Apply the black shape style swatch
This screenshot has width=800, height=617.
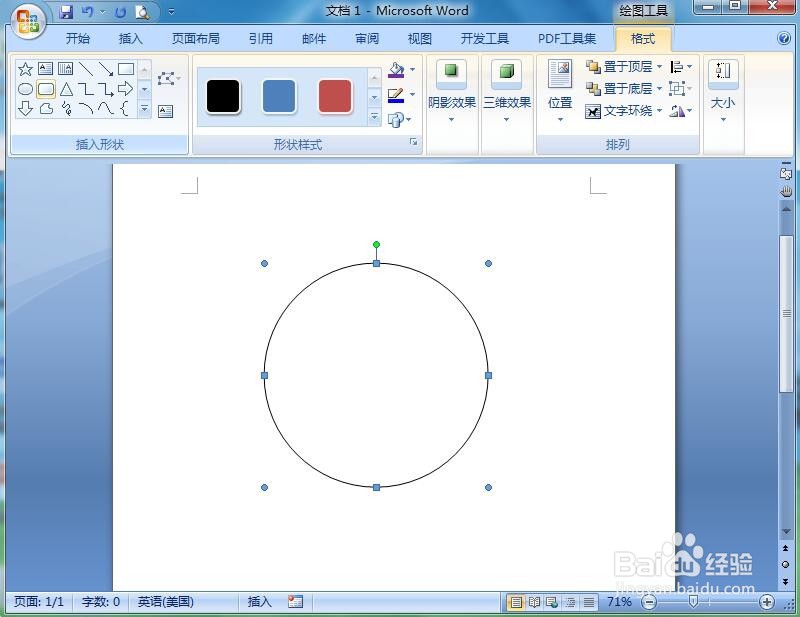[x=223, y=96]
